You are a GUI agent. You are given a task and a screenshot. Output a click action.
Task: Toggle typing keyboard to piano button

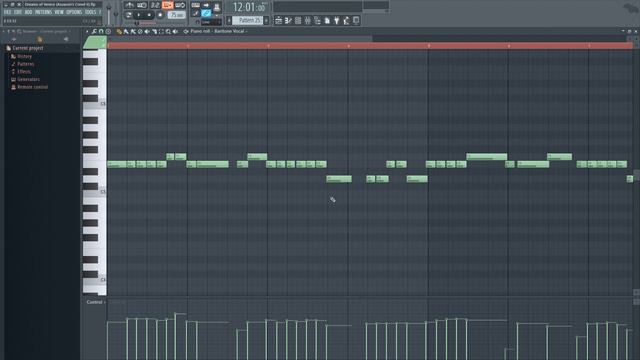click(x=195, y=5)
